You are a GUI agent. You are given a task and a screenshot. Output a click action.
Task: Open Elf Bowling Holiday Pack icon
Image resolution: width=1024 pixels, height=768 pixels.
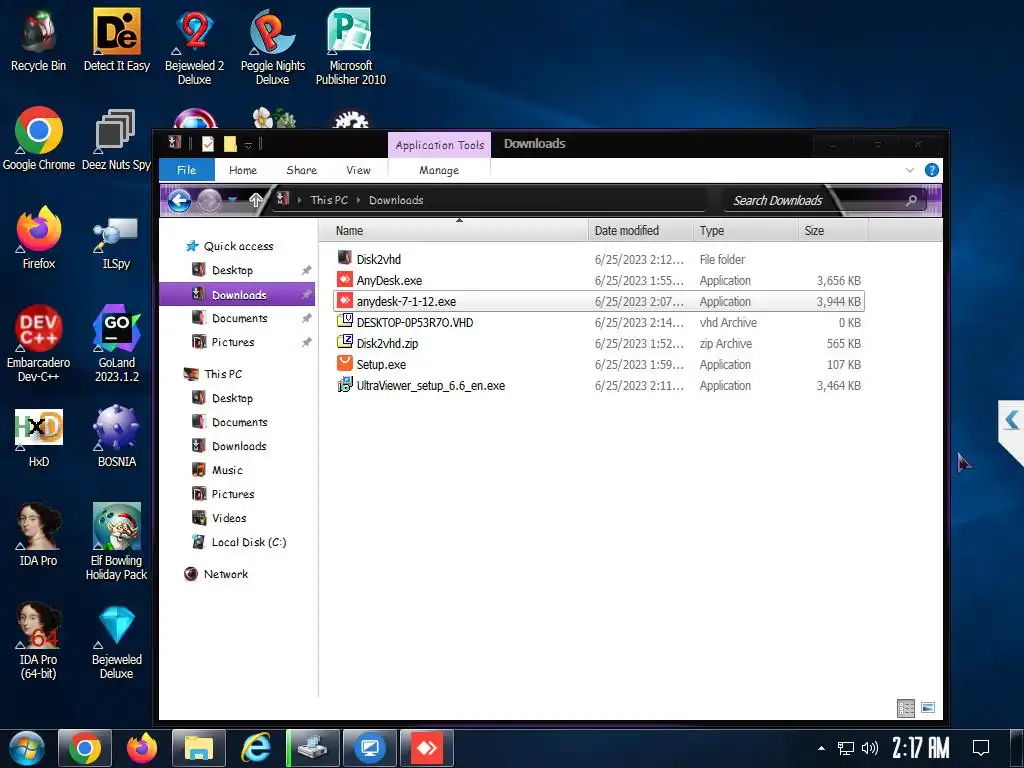[x=116, y=542]
